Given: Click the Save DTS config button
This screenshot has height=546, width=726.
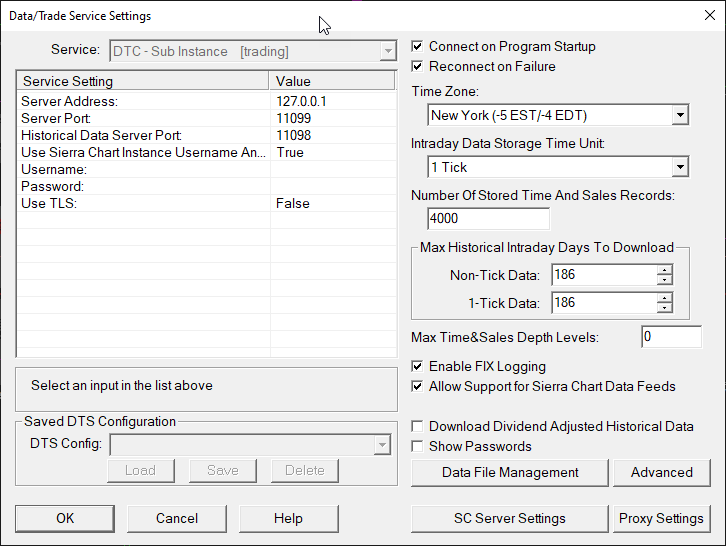Looking at the screenshot, I should (x=223, y=471).
